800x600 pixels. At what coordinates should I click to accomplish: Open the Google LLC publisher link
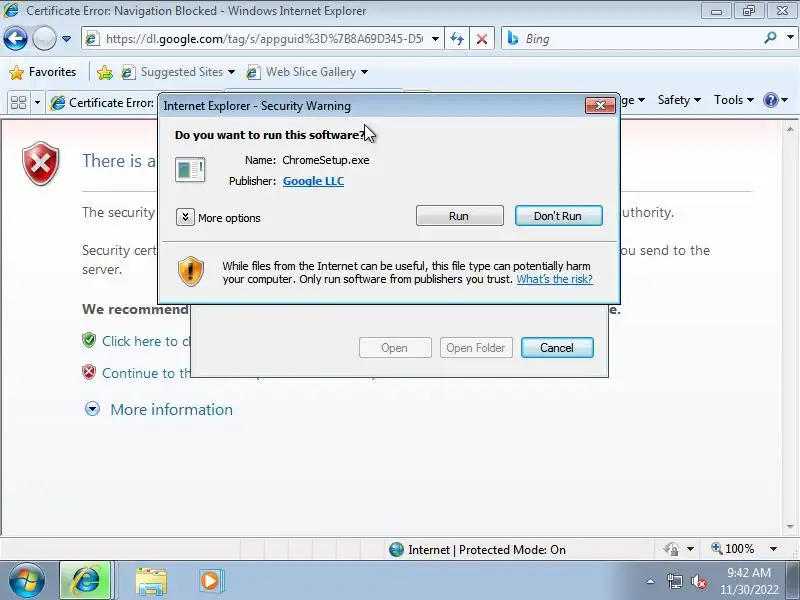pyautogui.click(x=313, y=181)
